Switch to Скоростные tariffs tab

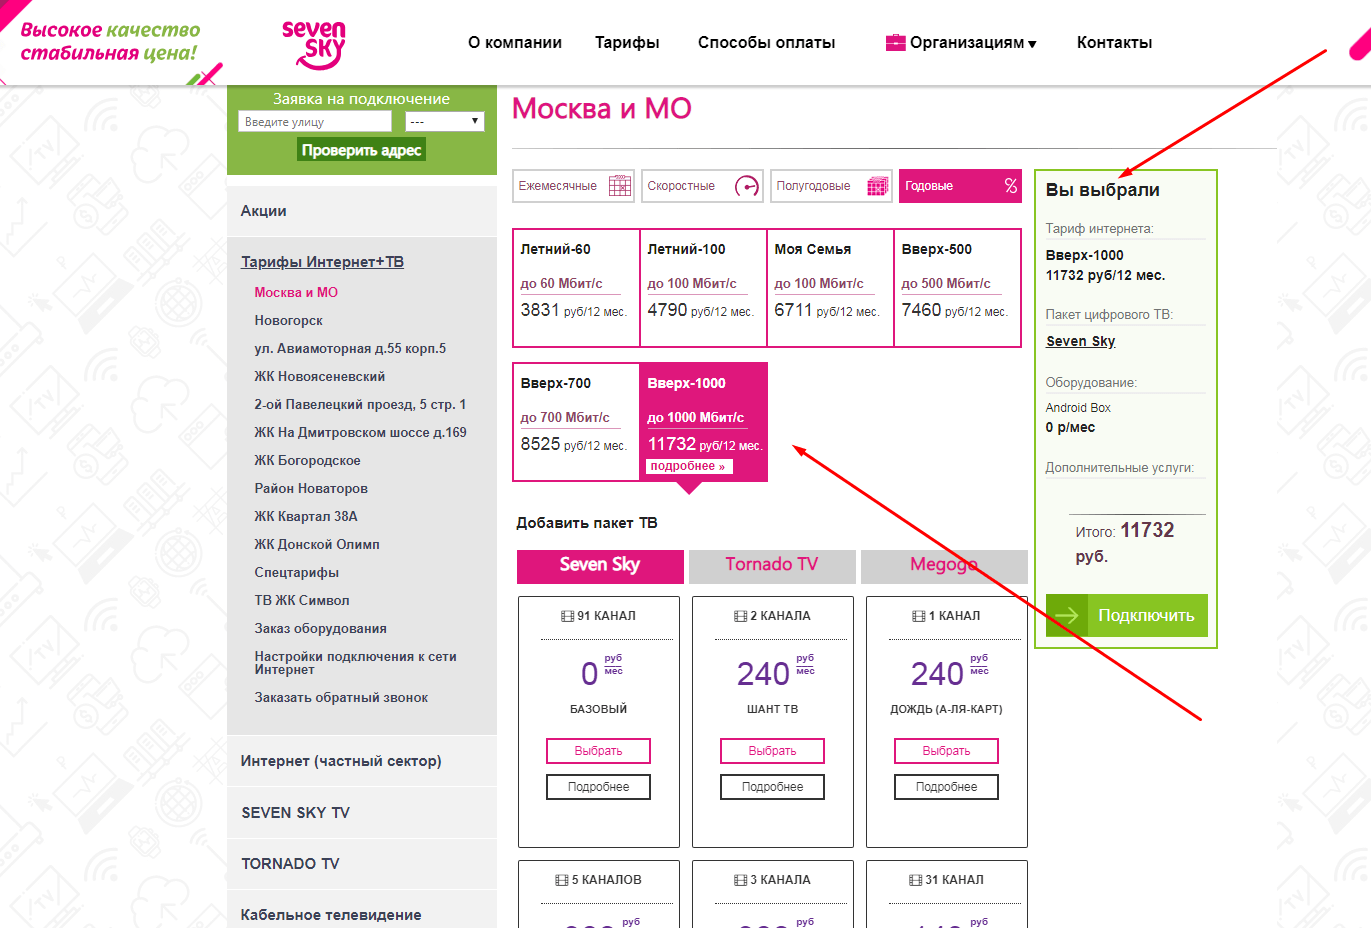pos(703,186)
